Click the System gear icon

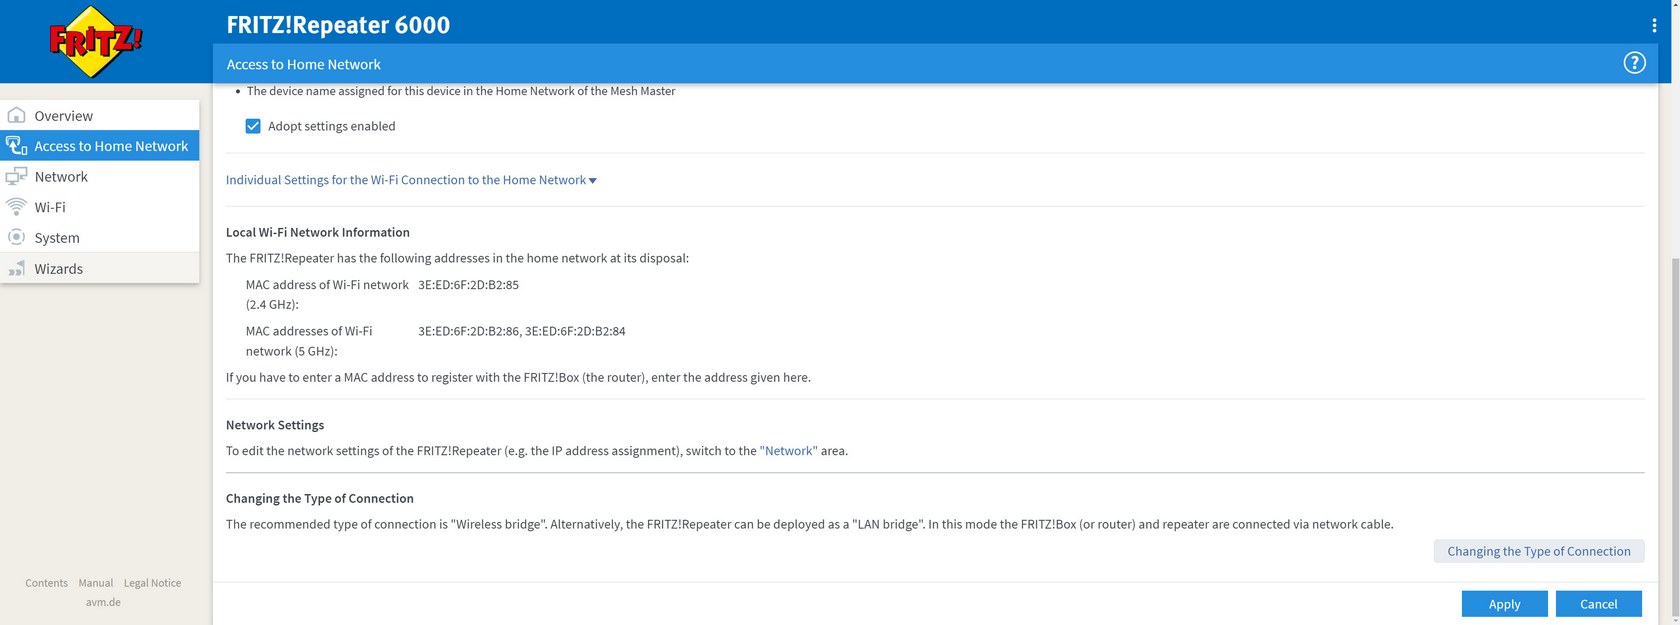(16, 237)
